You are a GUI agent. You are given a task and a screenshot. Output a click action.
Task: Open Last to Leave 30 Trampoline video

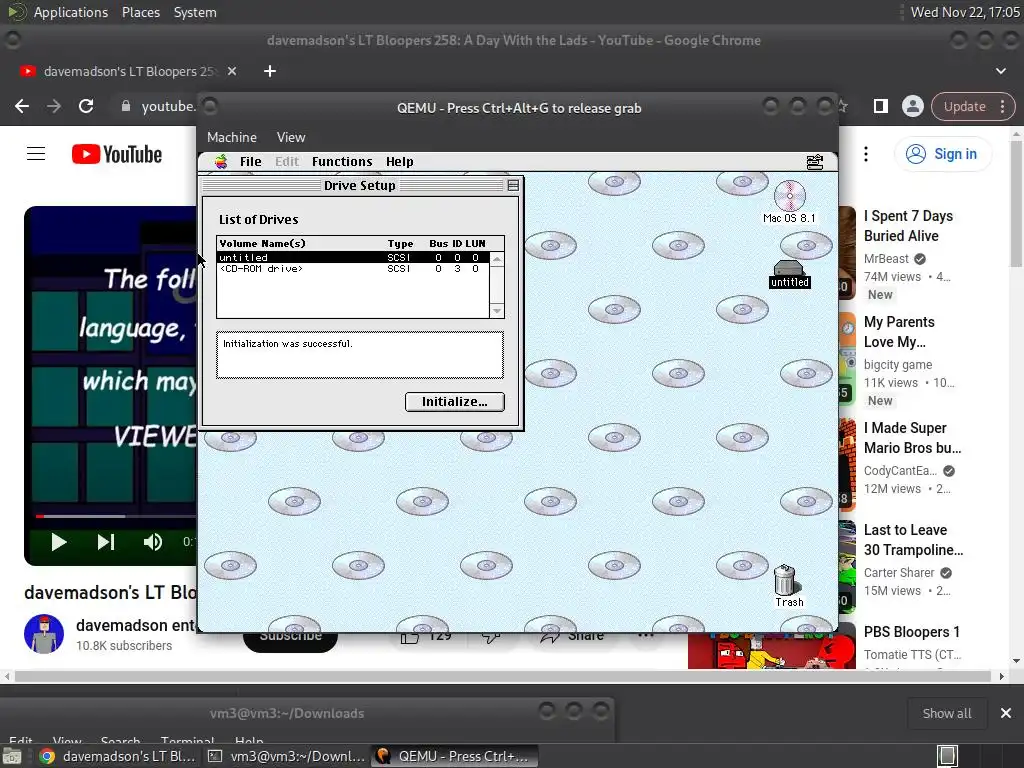click(914, 539)
